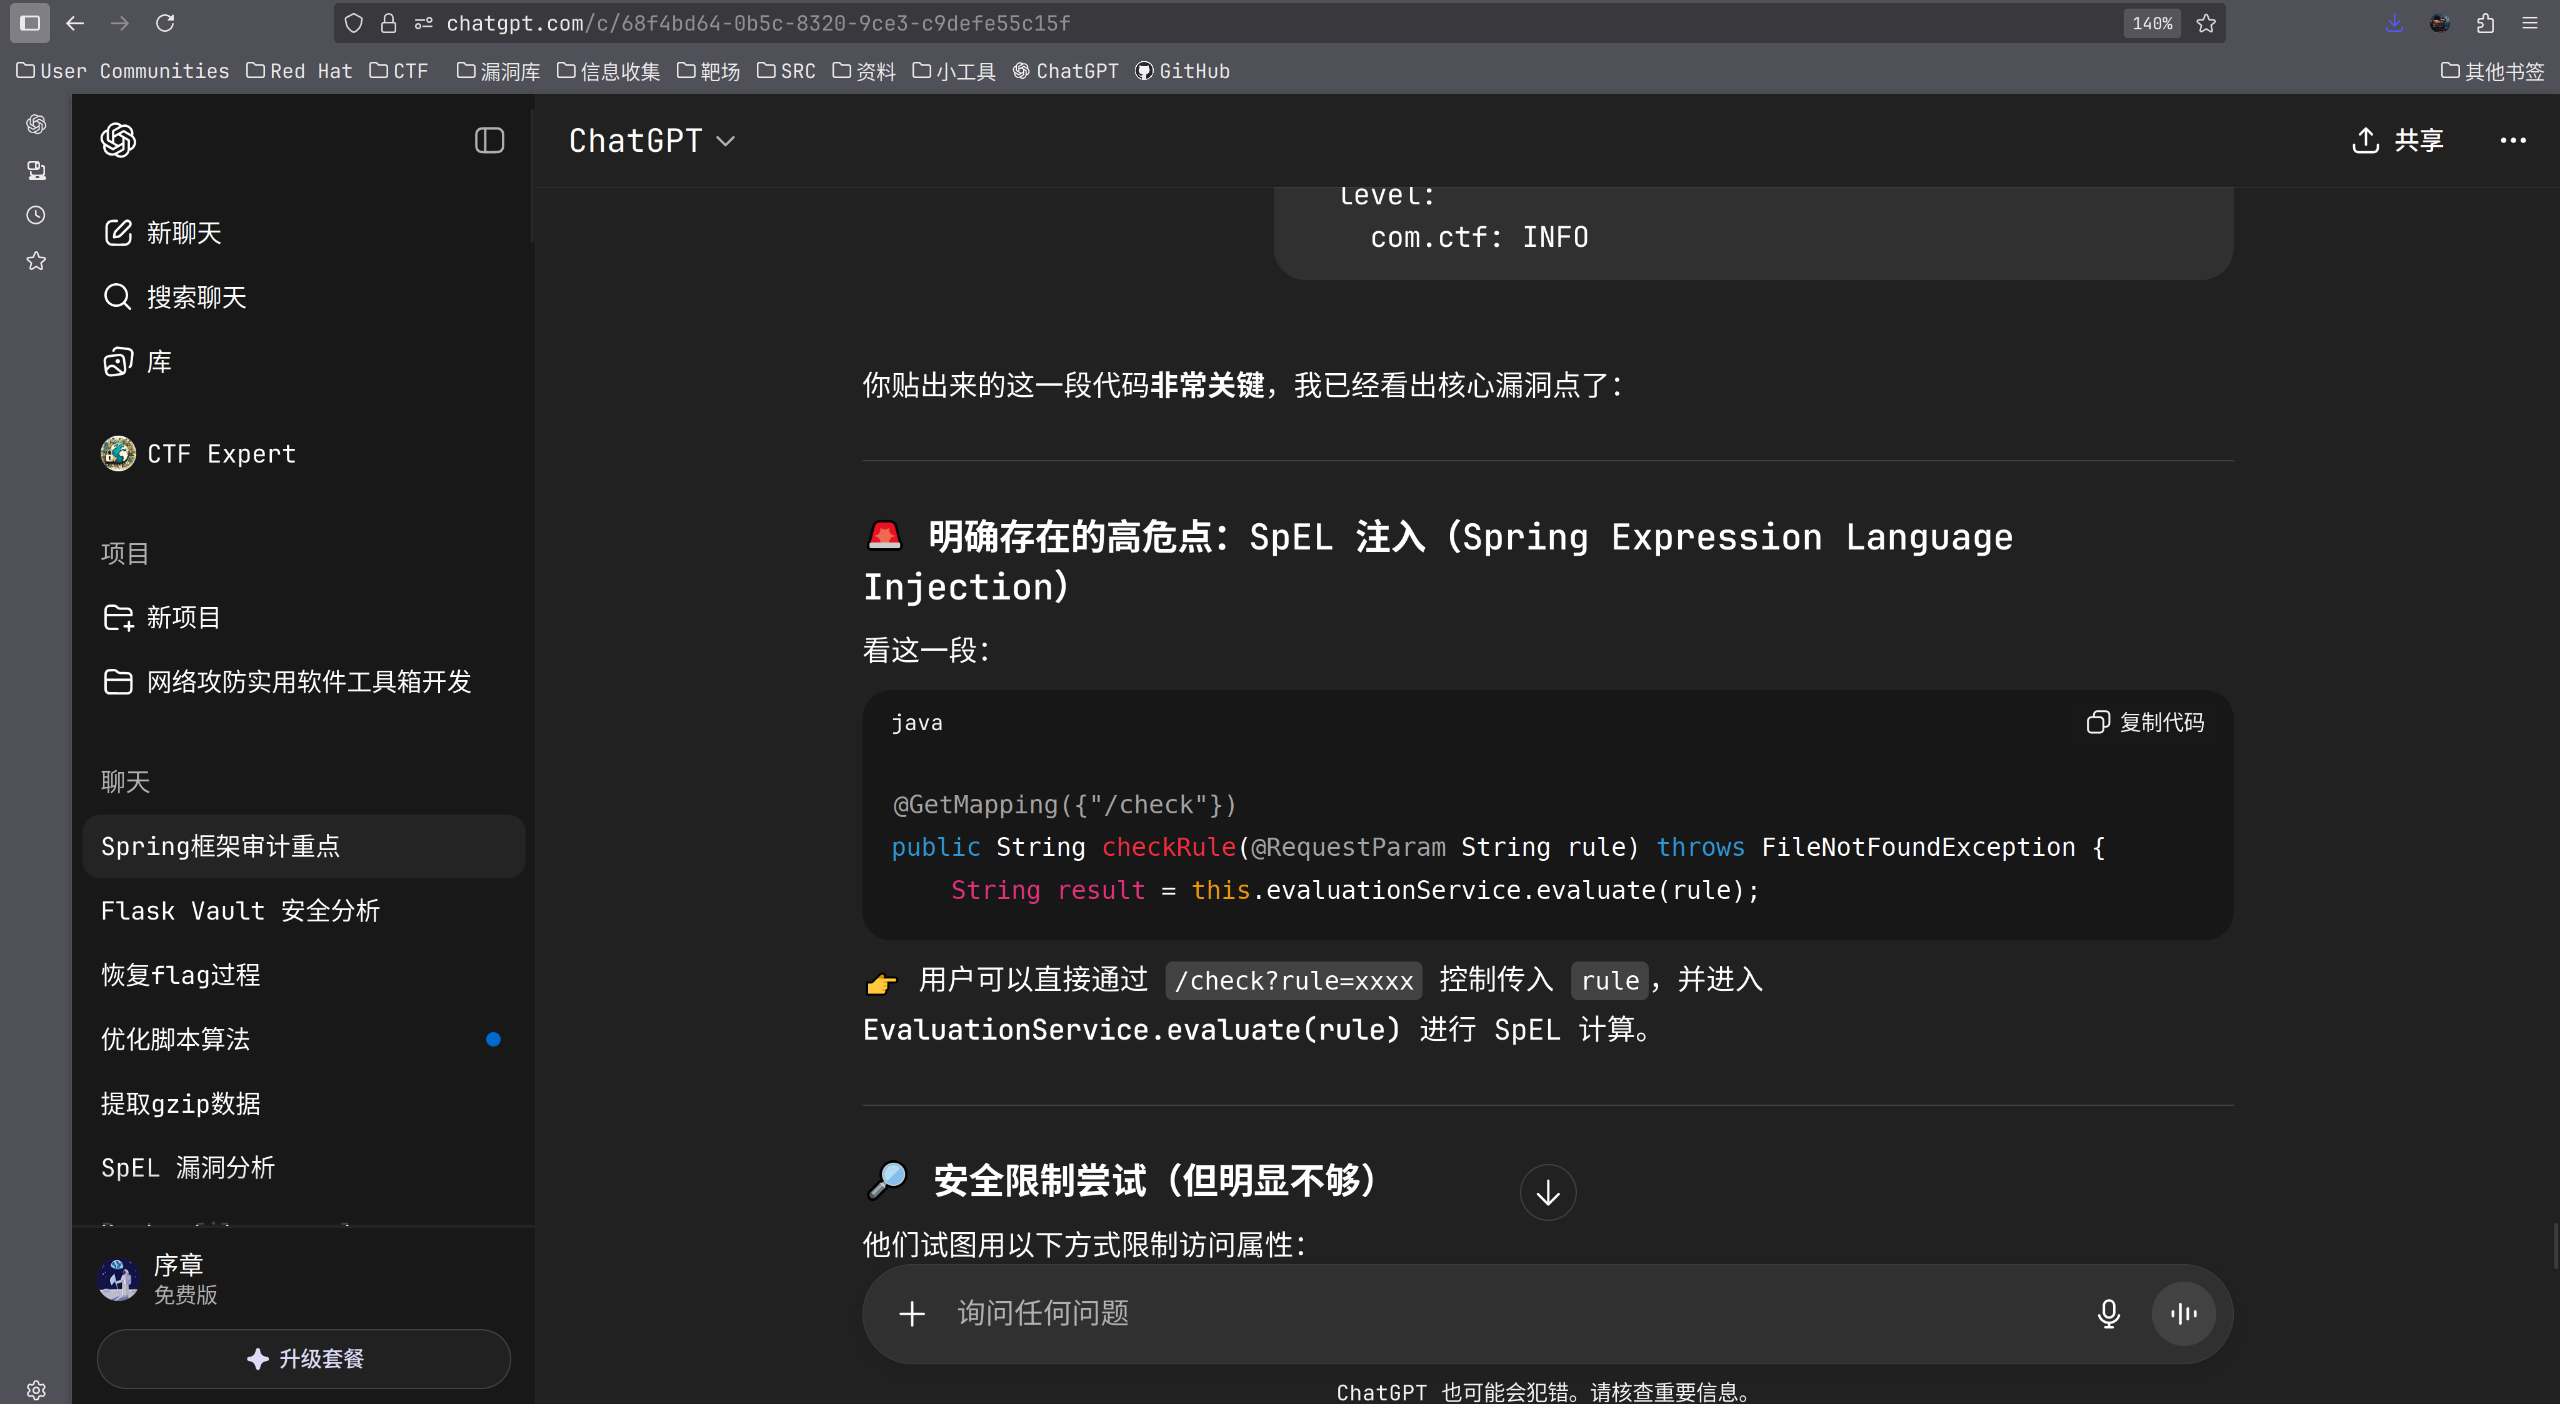
Task: Click the microphone dictation icon
Action: [x=2108, y=1313]
